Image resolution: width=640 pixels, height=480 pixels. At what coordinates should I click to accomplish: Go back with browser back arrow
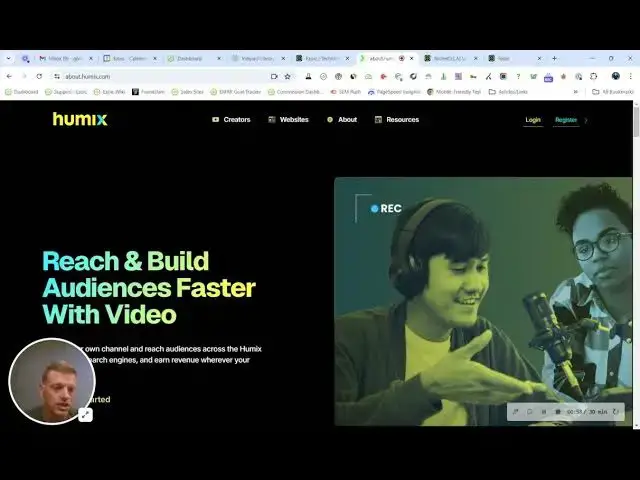pos(9,76)
